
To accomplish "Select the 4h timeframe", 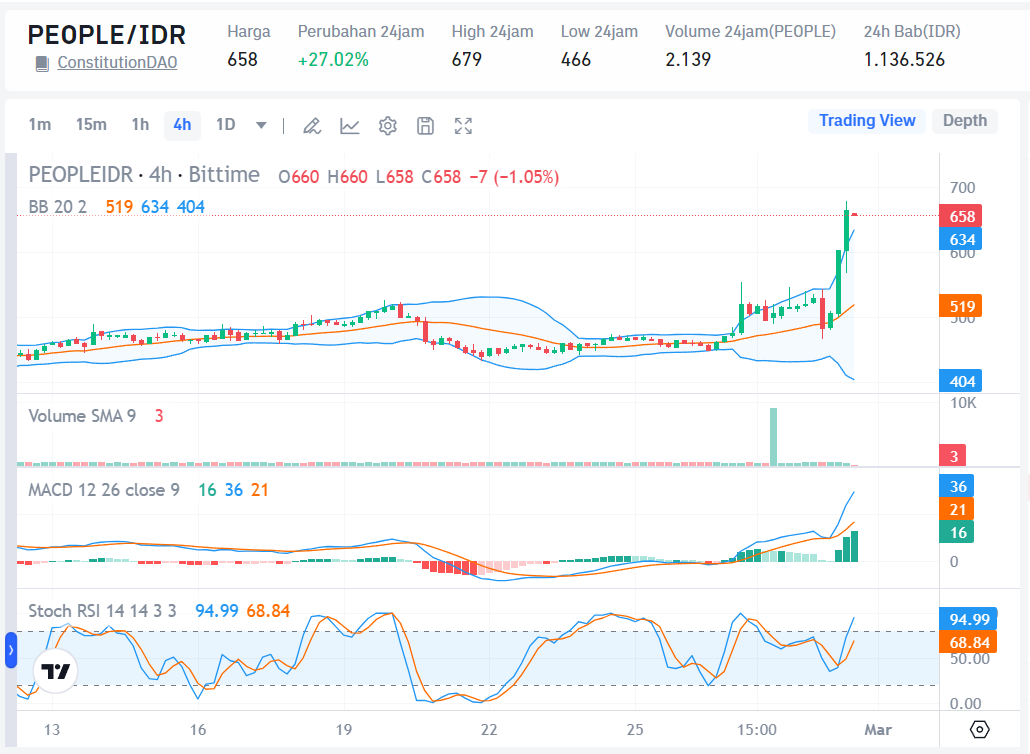I will click(x=182, y=125).
